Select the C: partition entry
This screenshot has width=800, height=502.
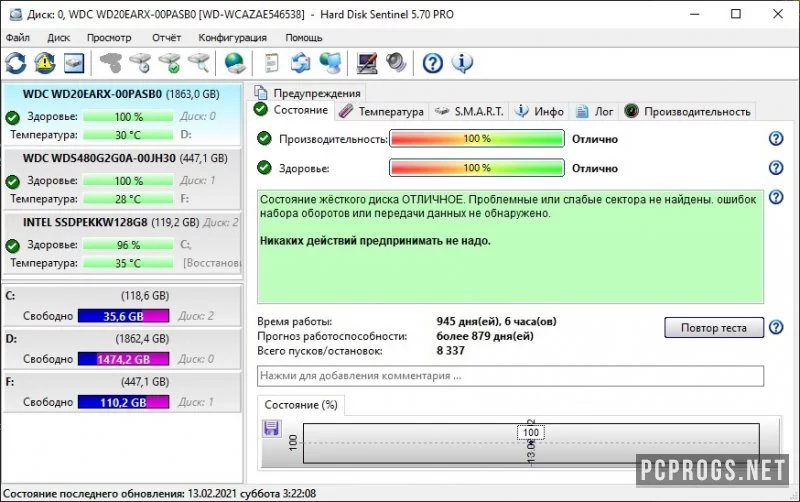point(121,306)
